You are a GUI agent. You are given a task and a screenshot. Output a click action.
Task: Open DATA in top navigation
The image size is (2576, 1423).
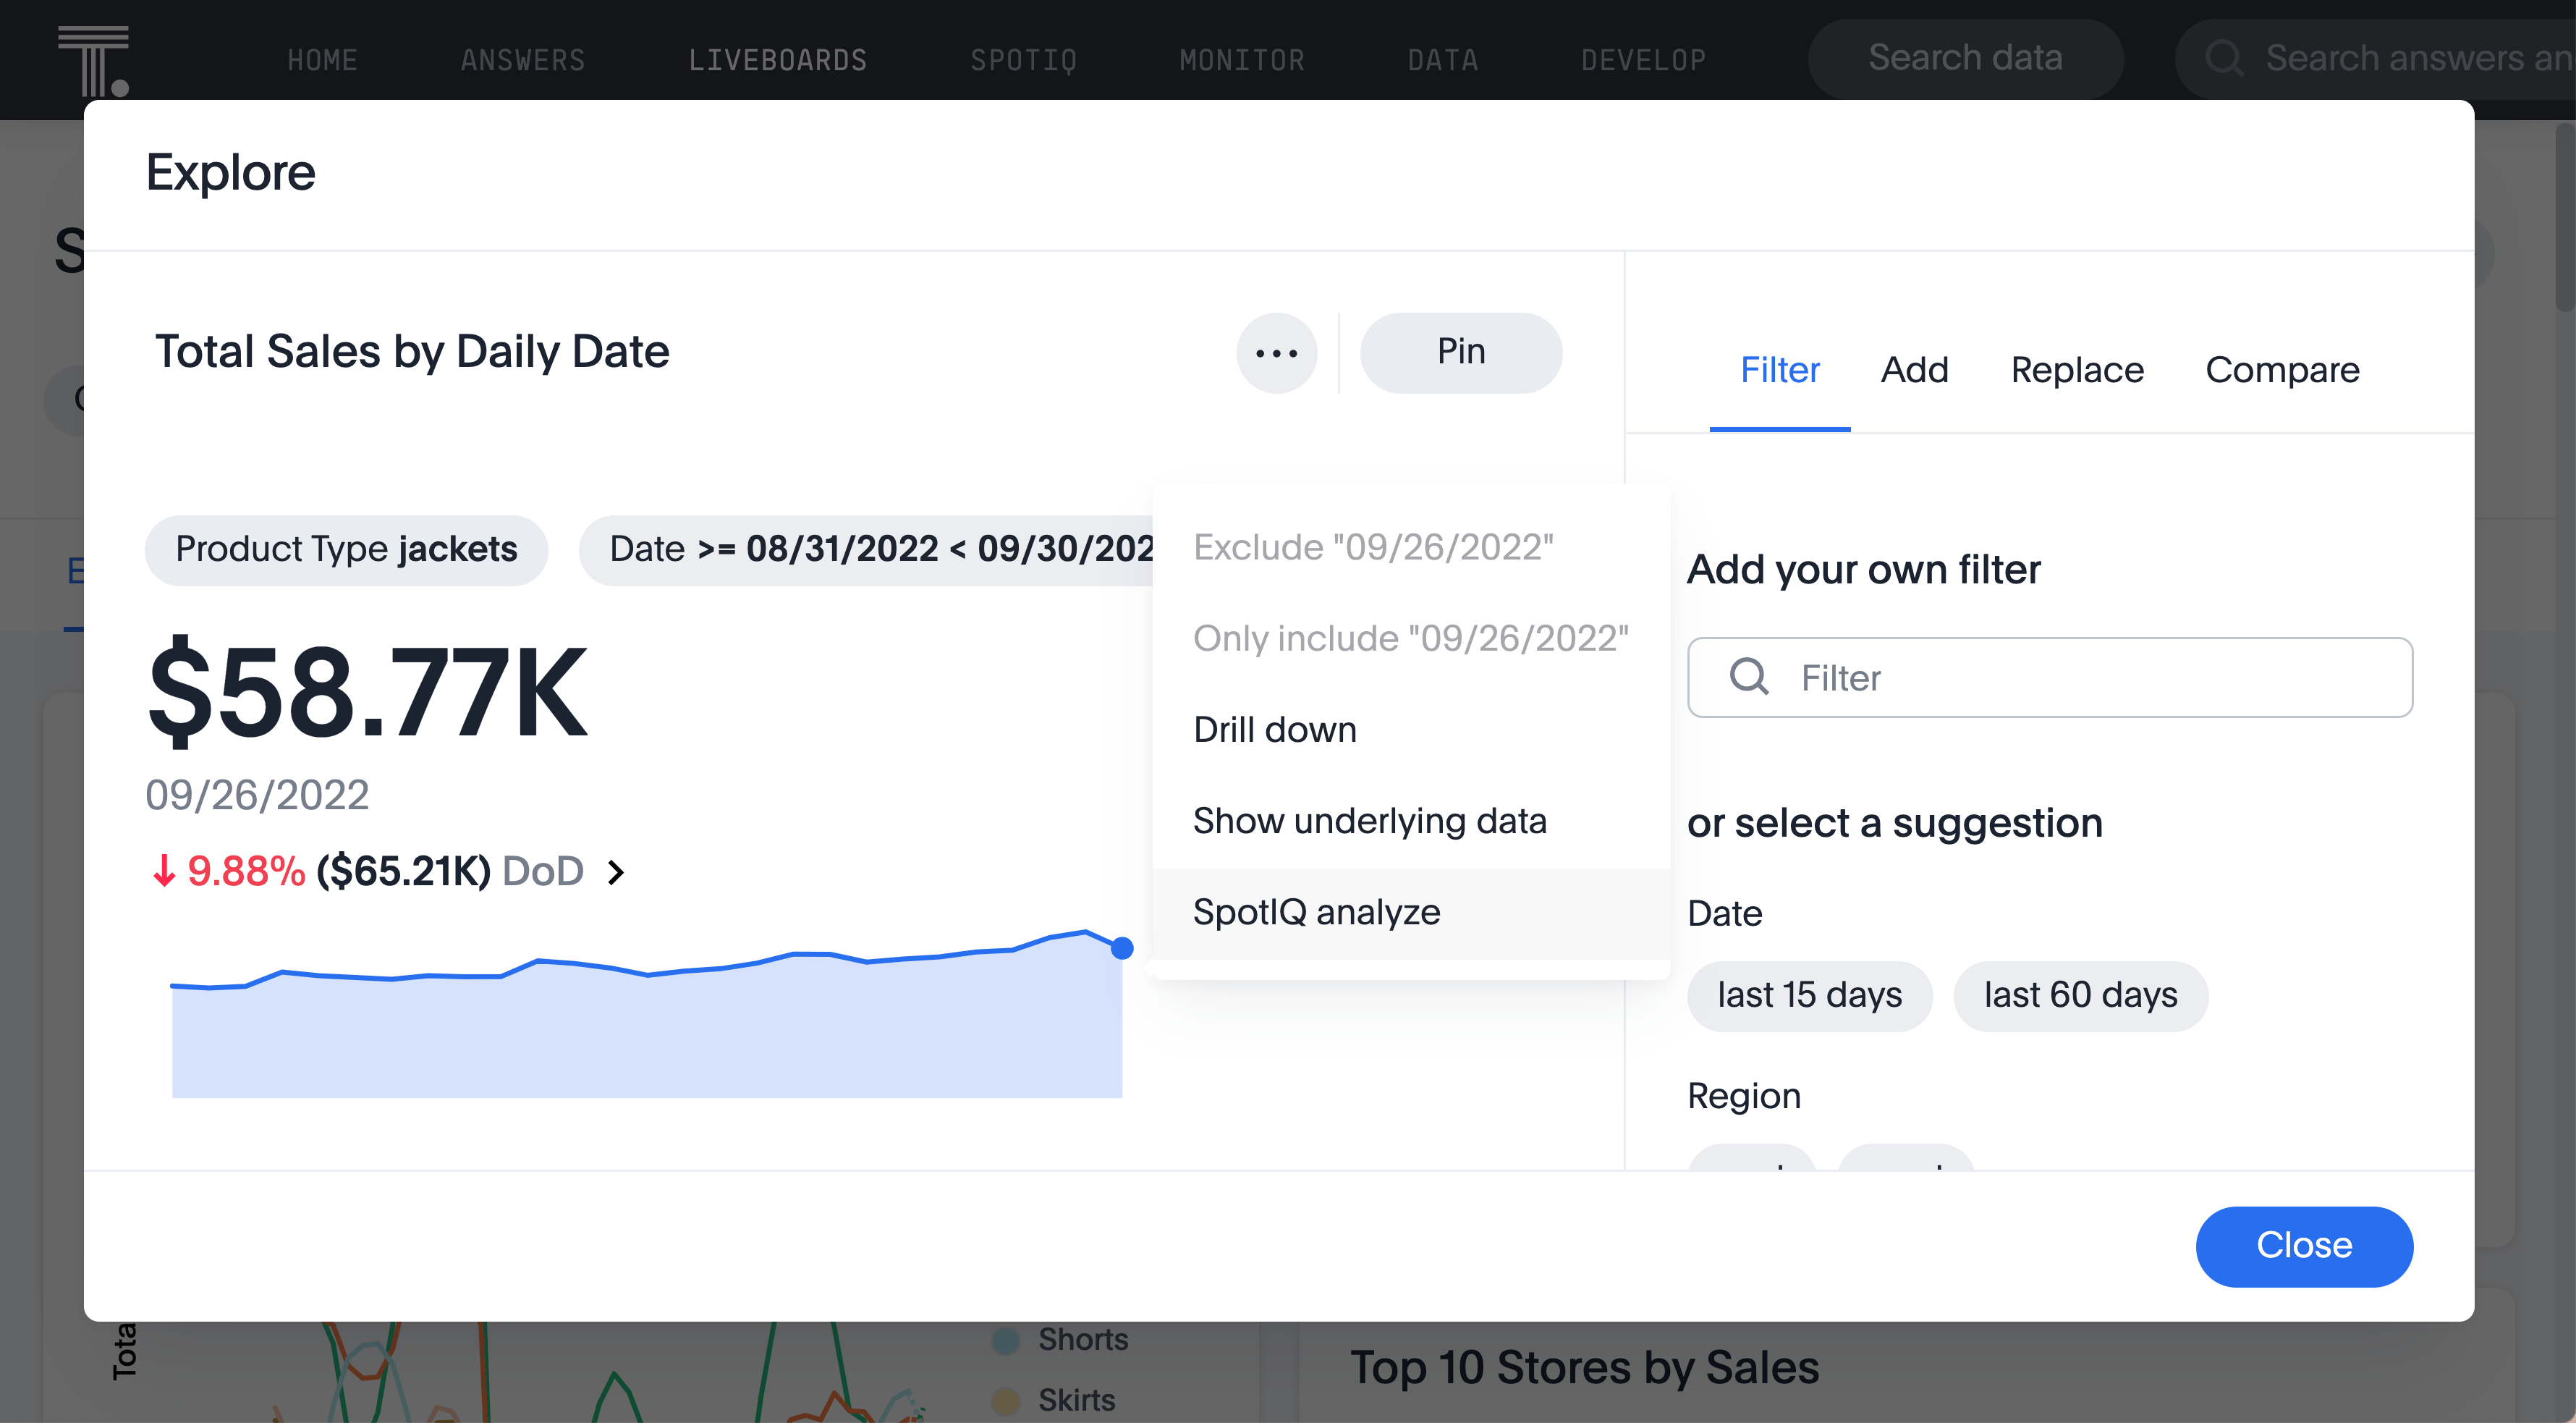(x=1443, y=60)
